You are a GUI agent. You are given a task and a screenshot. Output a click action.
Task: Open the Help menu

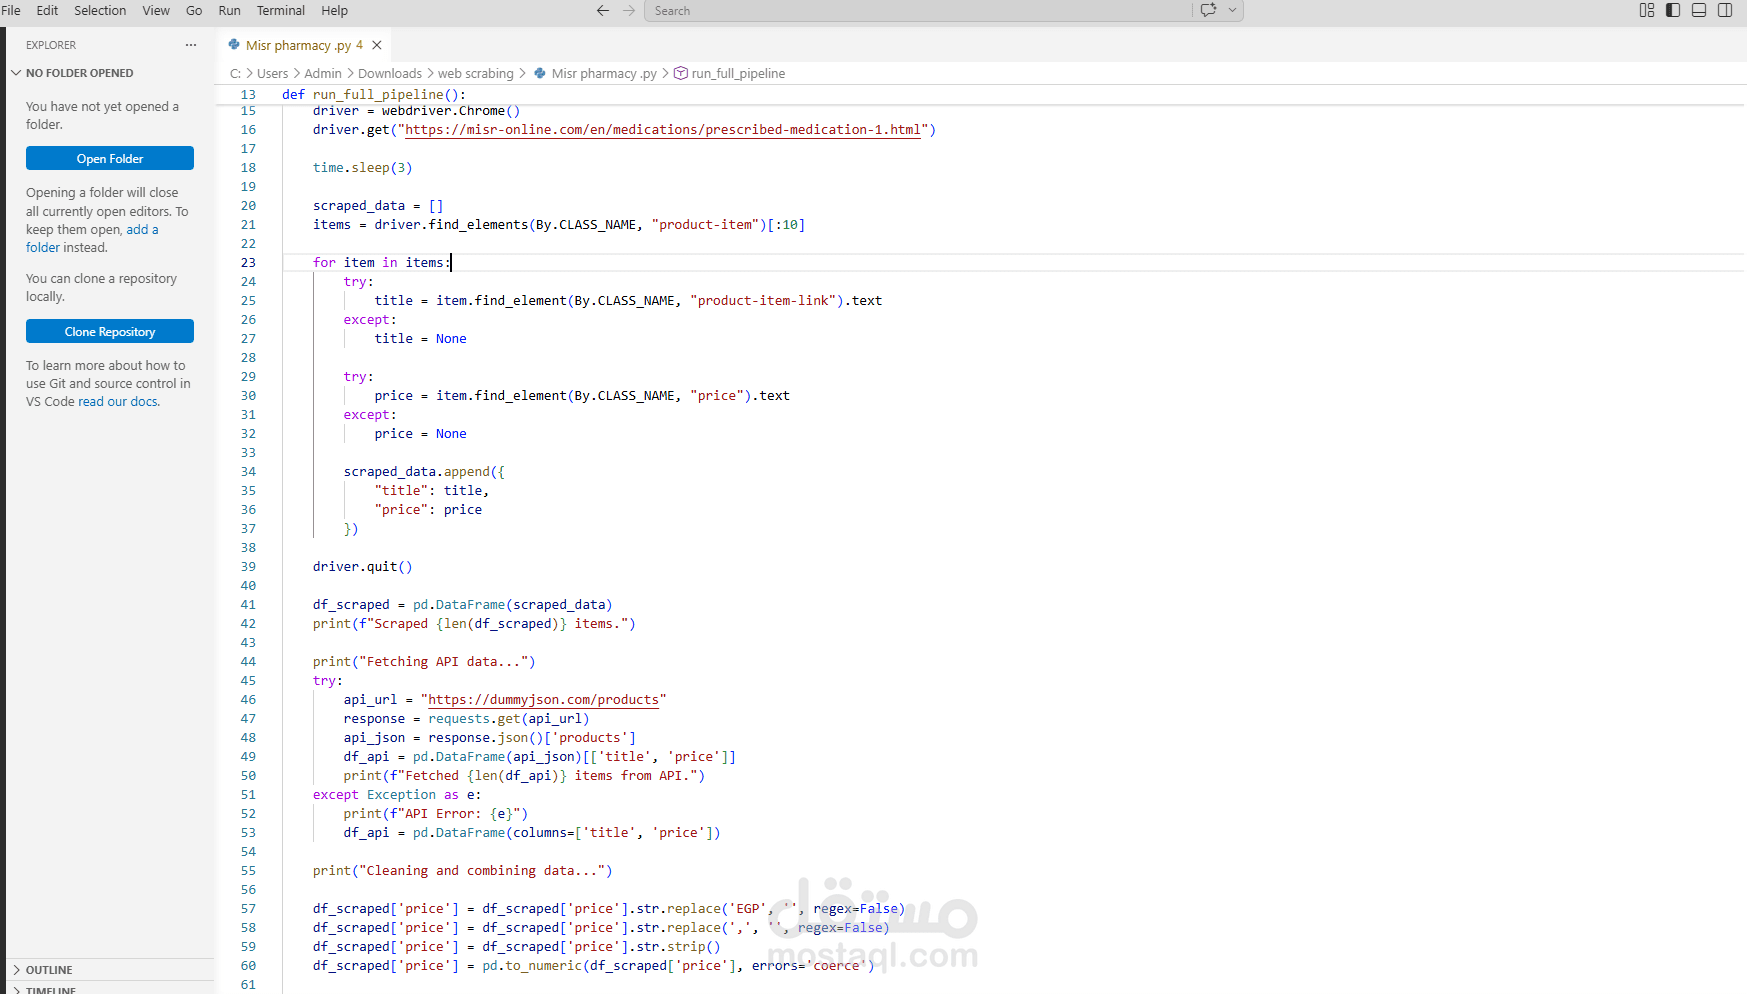334,10
